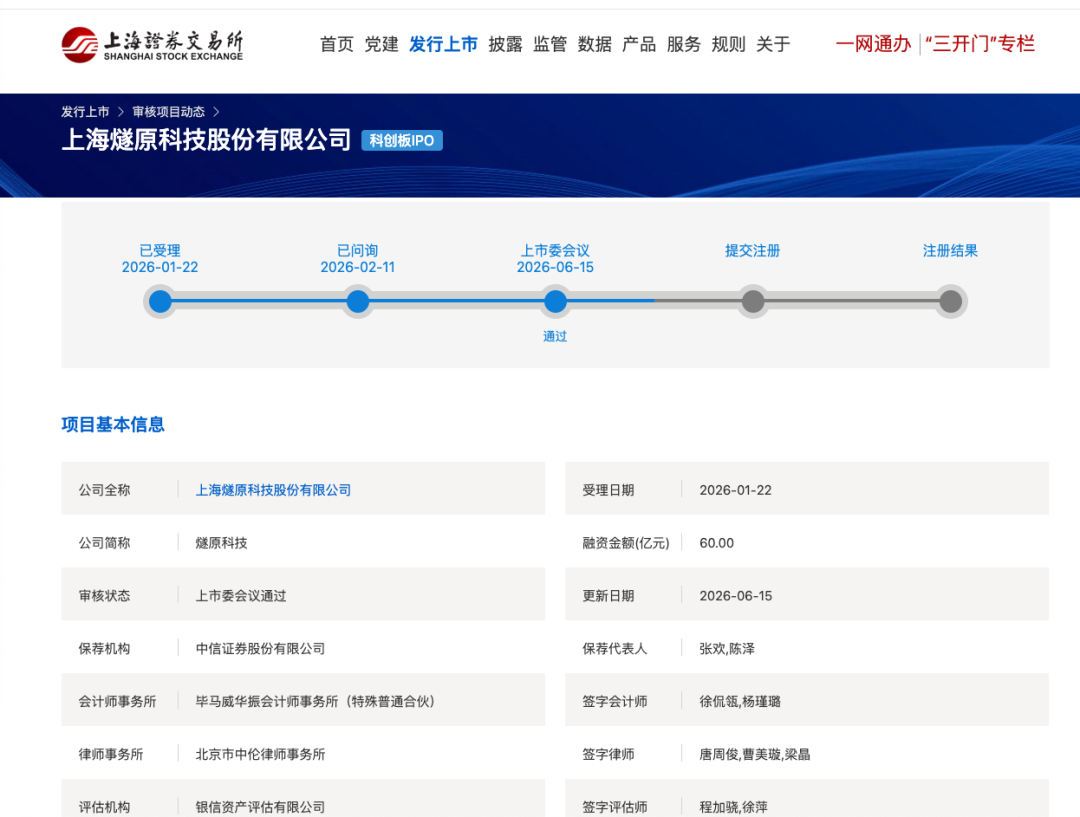1080x817 pixels.
Task: Select the 发行上市 navigation tab
Action: pyautogui.click(x=444, y=45)
